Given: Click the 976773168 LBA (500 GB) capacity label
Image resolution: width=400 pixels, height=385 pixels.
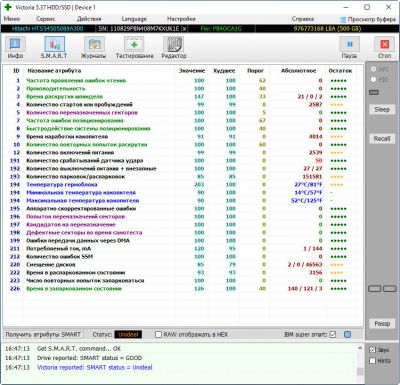Looking at the screenshot, I should point(327,29).
